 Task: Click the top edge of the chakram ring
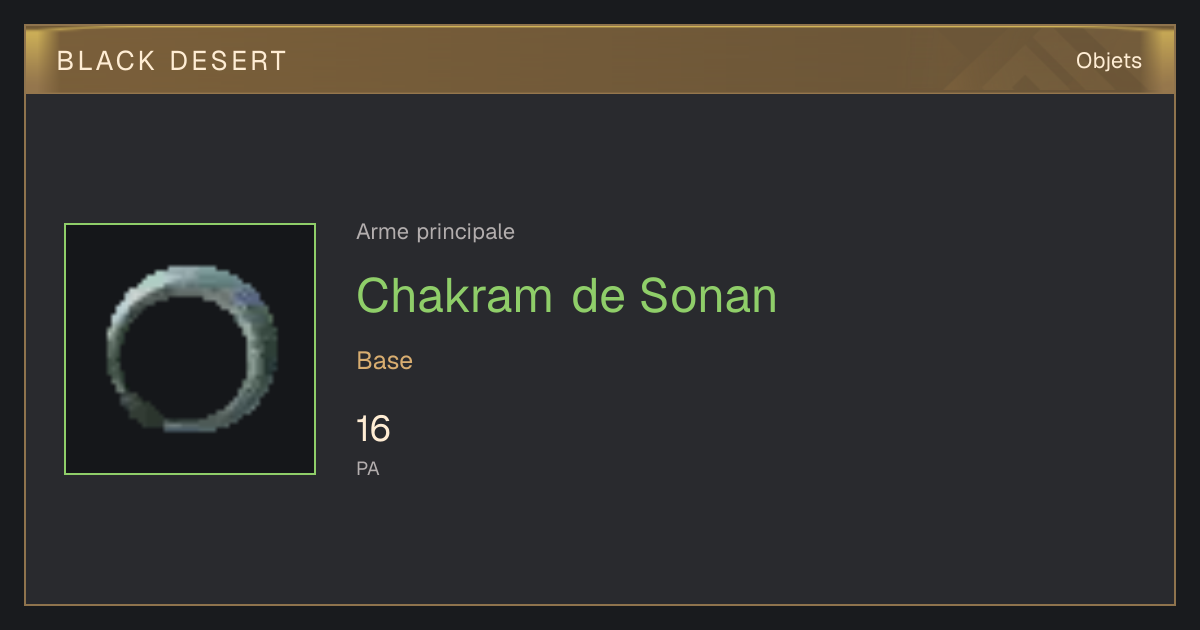(x=200, y=274)
